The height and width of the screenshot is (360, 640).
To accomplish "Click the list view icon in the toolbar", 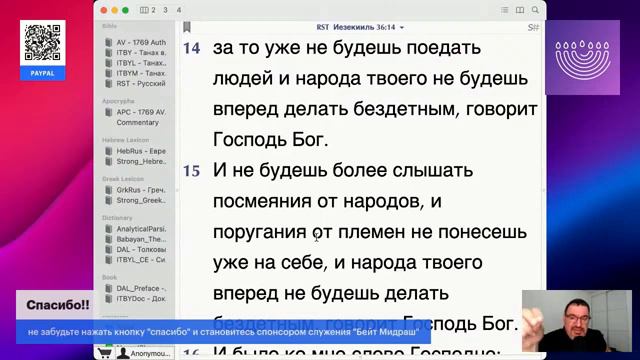I will (x=505, y=10).
